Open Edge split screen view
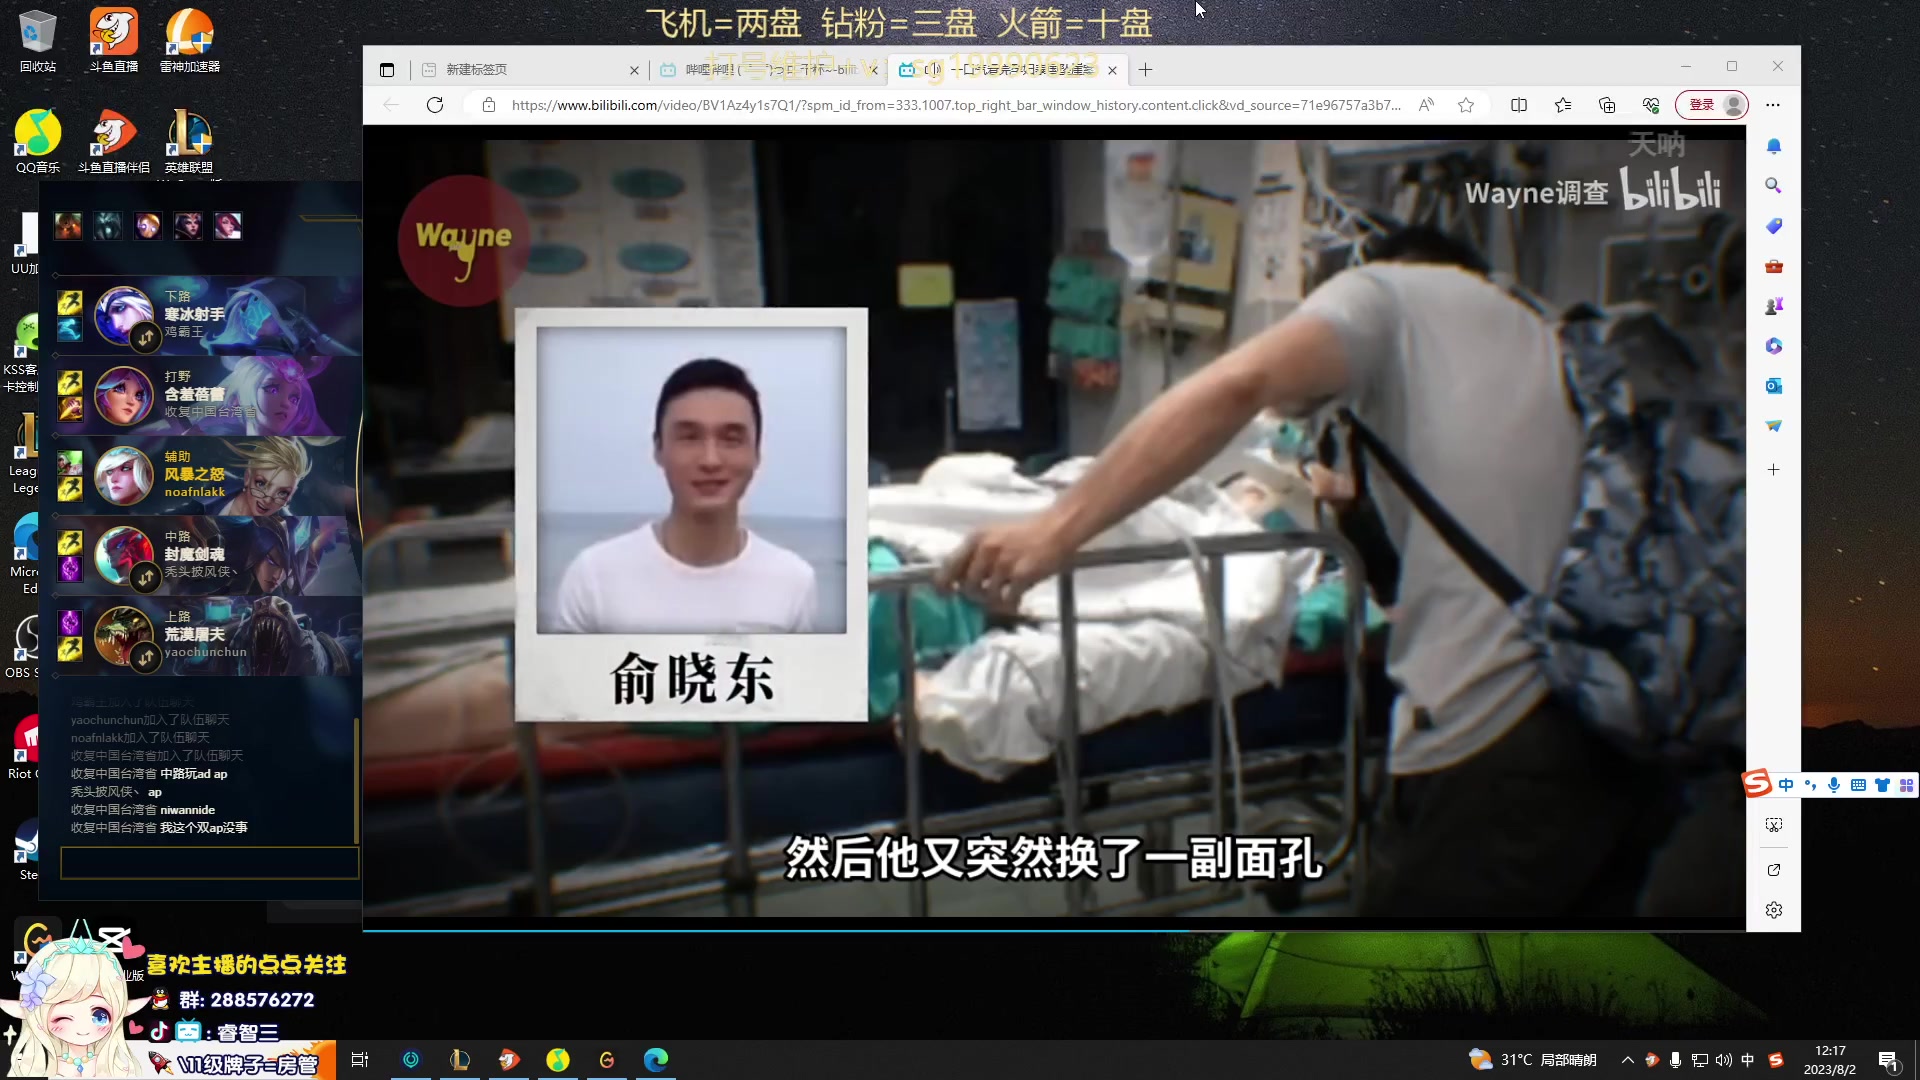1920x1080 pixels. (x=1519, y=105)
